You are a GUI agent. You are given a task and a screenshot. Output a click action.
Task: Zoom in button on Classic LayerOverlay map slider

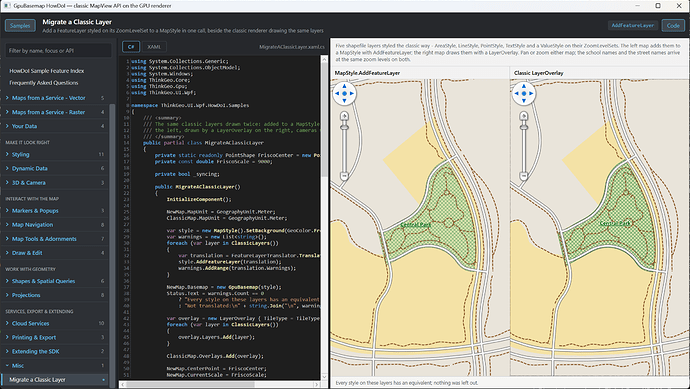tap(524, 116)
